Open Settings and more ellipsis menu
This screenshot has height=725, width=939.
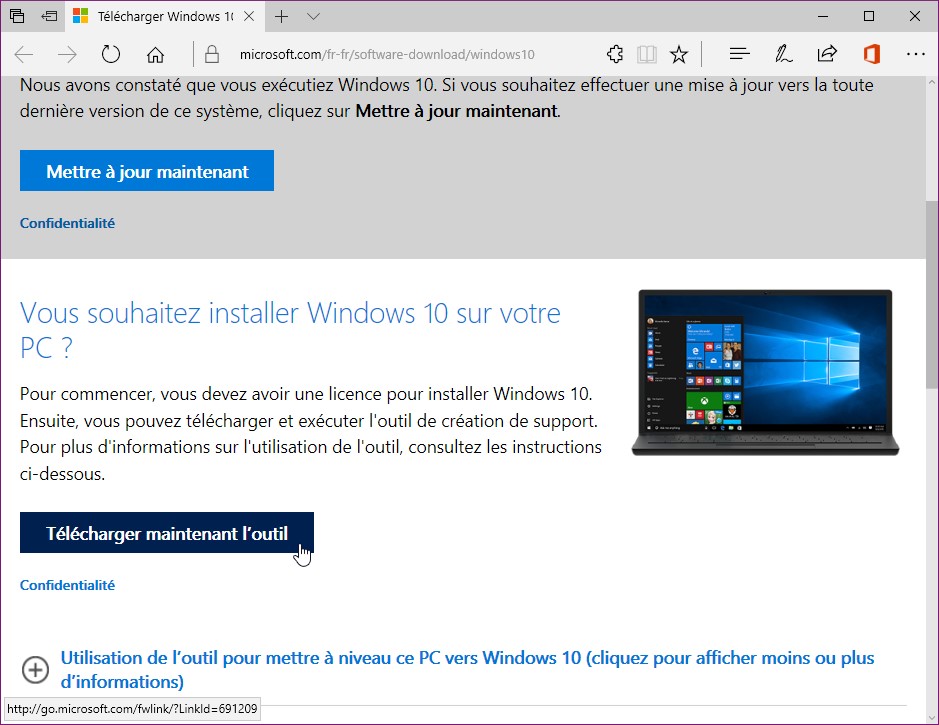[916, 54]
